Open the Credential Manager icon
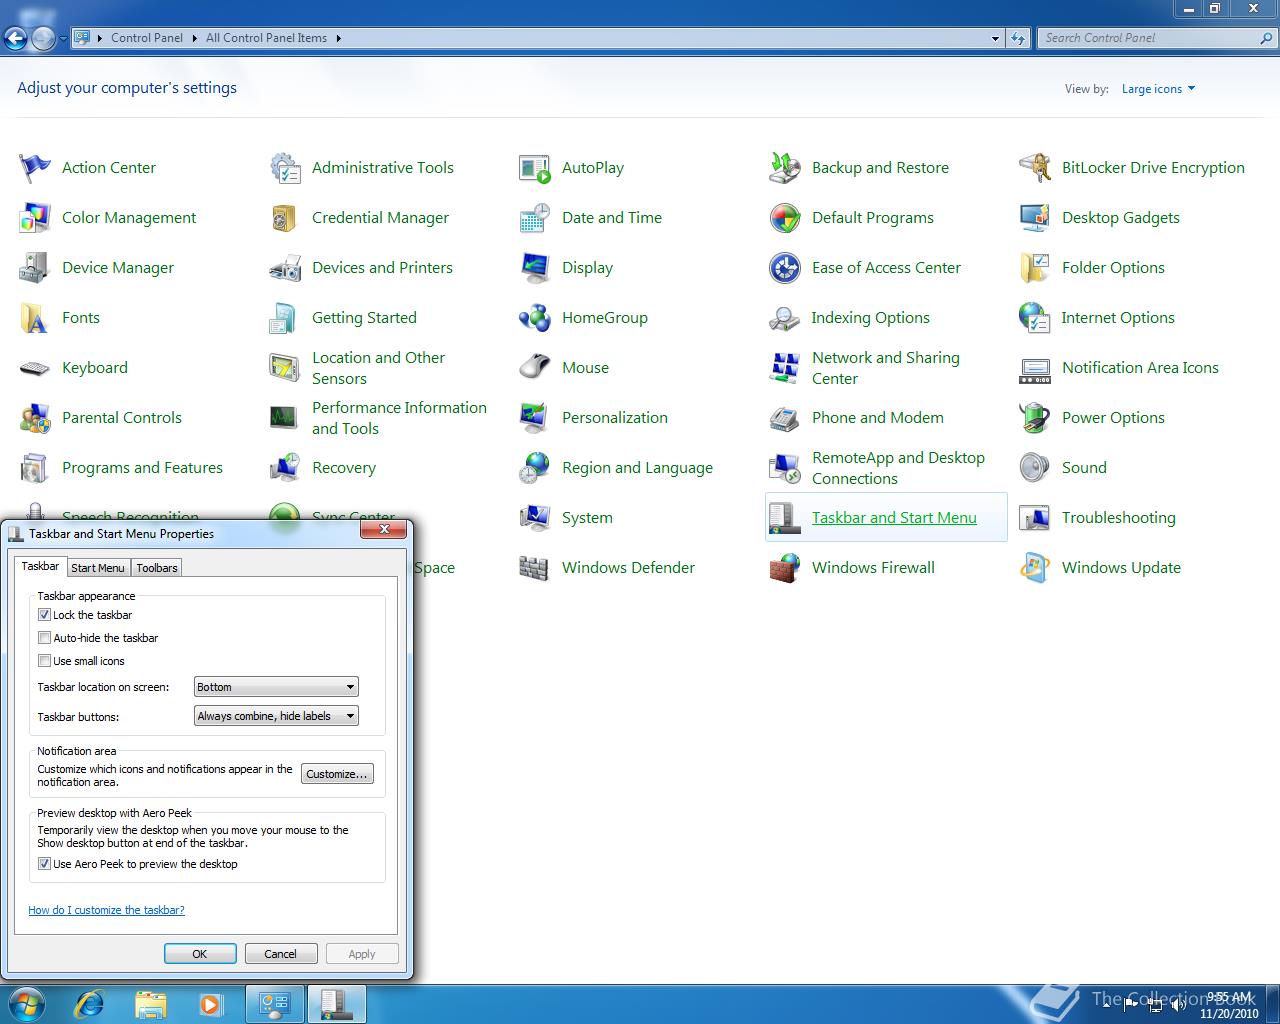This screenshot has height=1024, width=1280. click(285, 218)
